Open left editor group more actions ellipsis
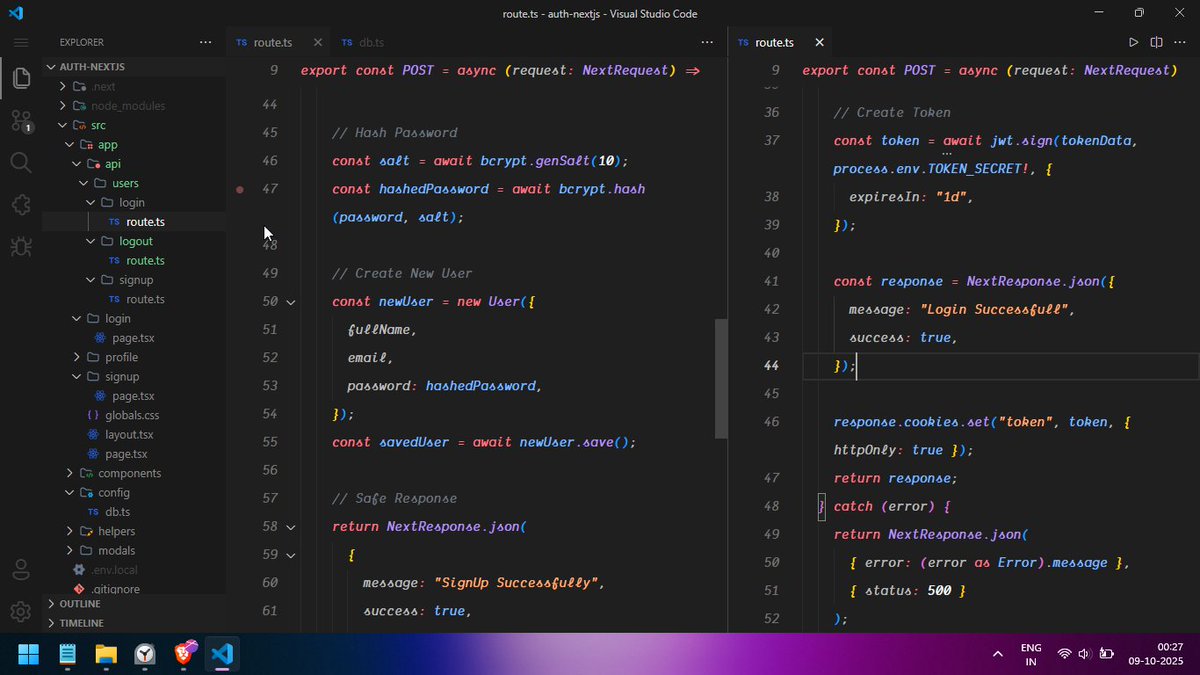The image size is (1200, 675). pyautogui.click(x=708, y=43)
